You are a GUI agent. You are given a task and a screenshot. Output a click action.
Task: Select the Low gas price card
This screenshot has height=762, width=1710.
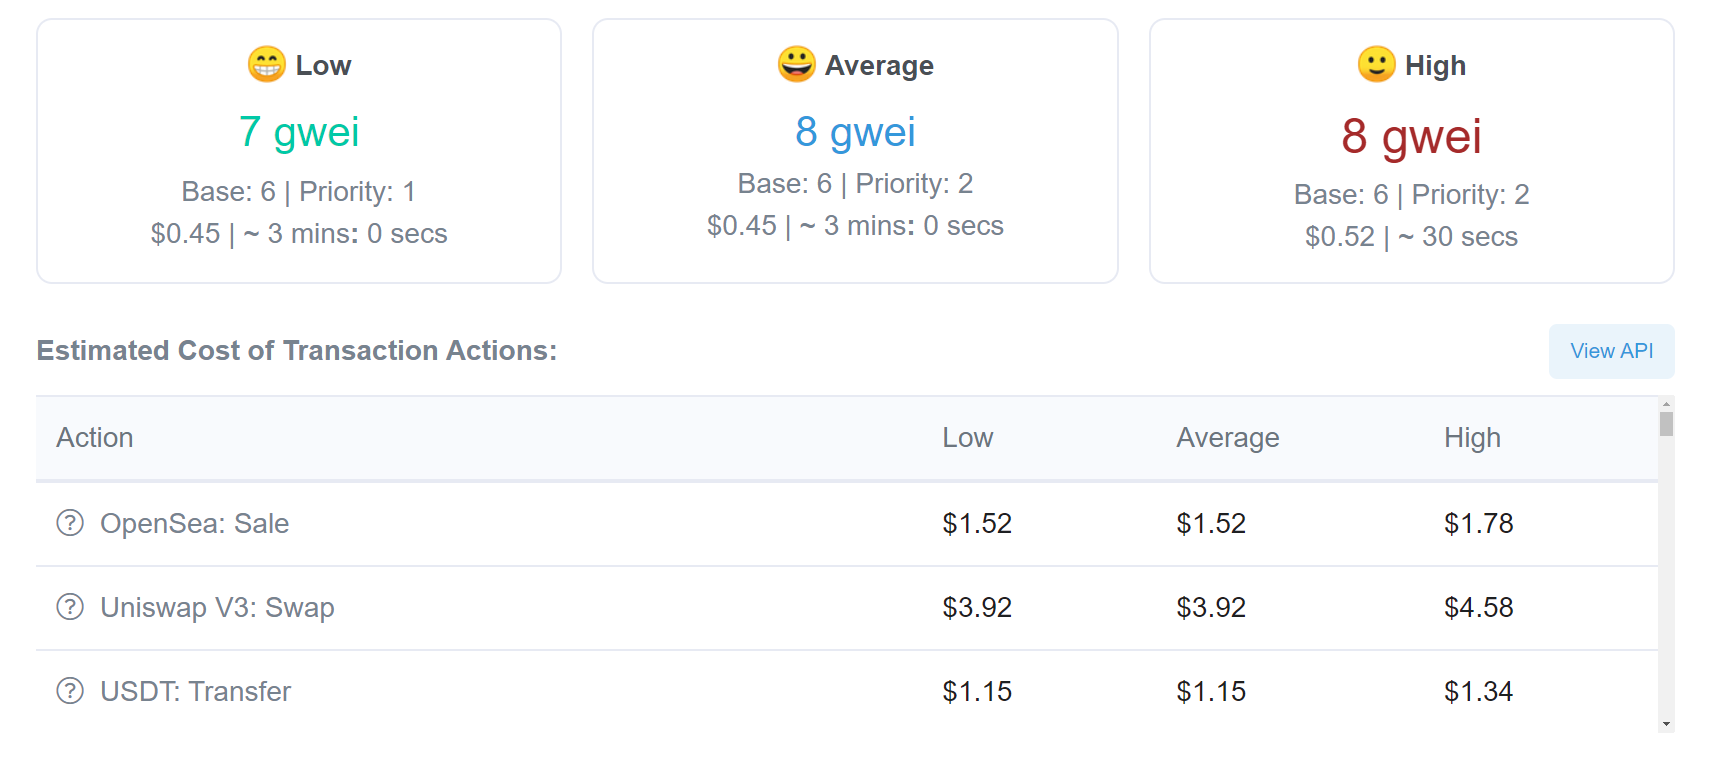coord(299,151)
